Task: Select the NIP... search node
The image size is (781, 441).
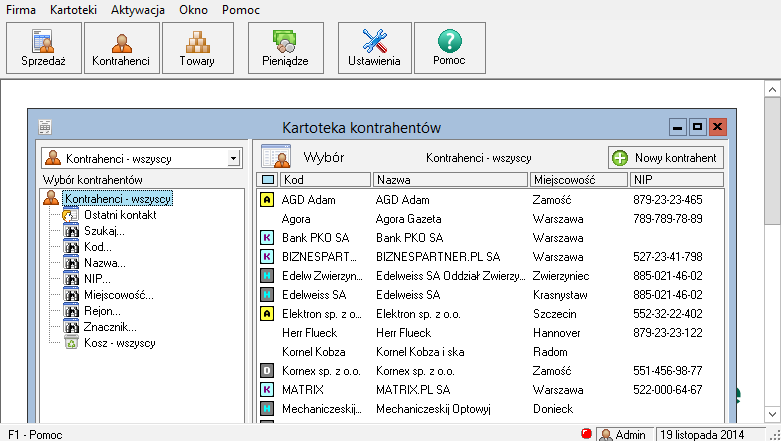Action: click(x=97, y=279)
